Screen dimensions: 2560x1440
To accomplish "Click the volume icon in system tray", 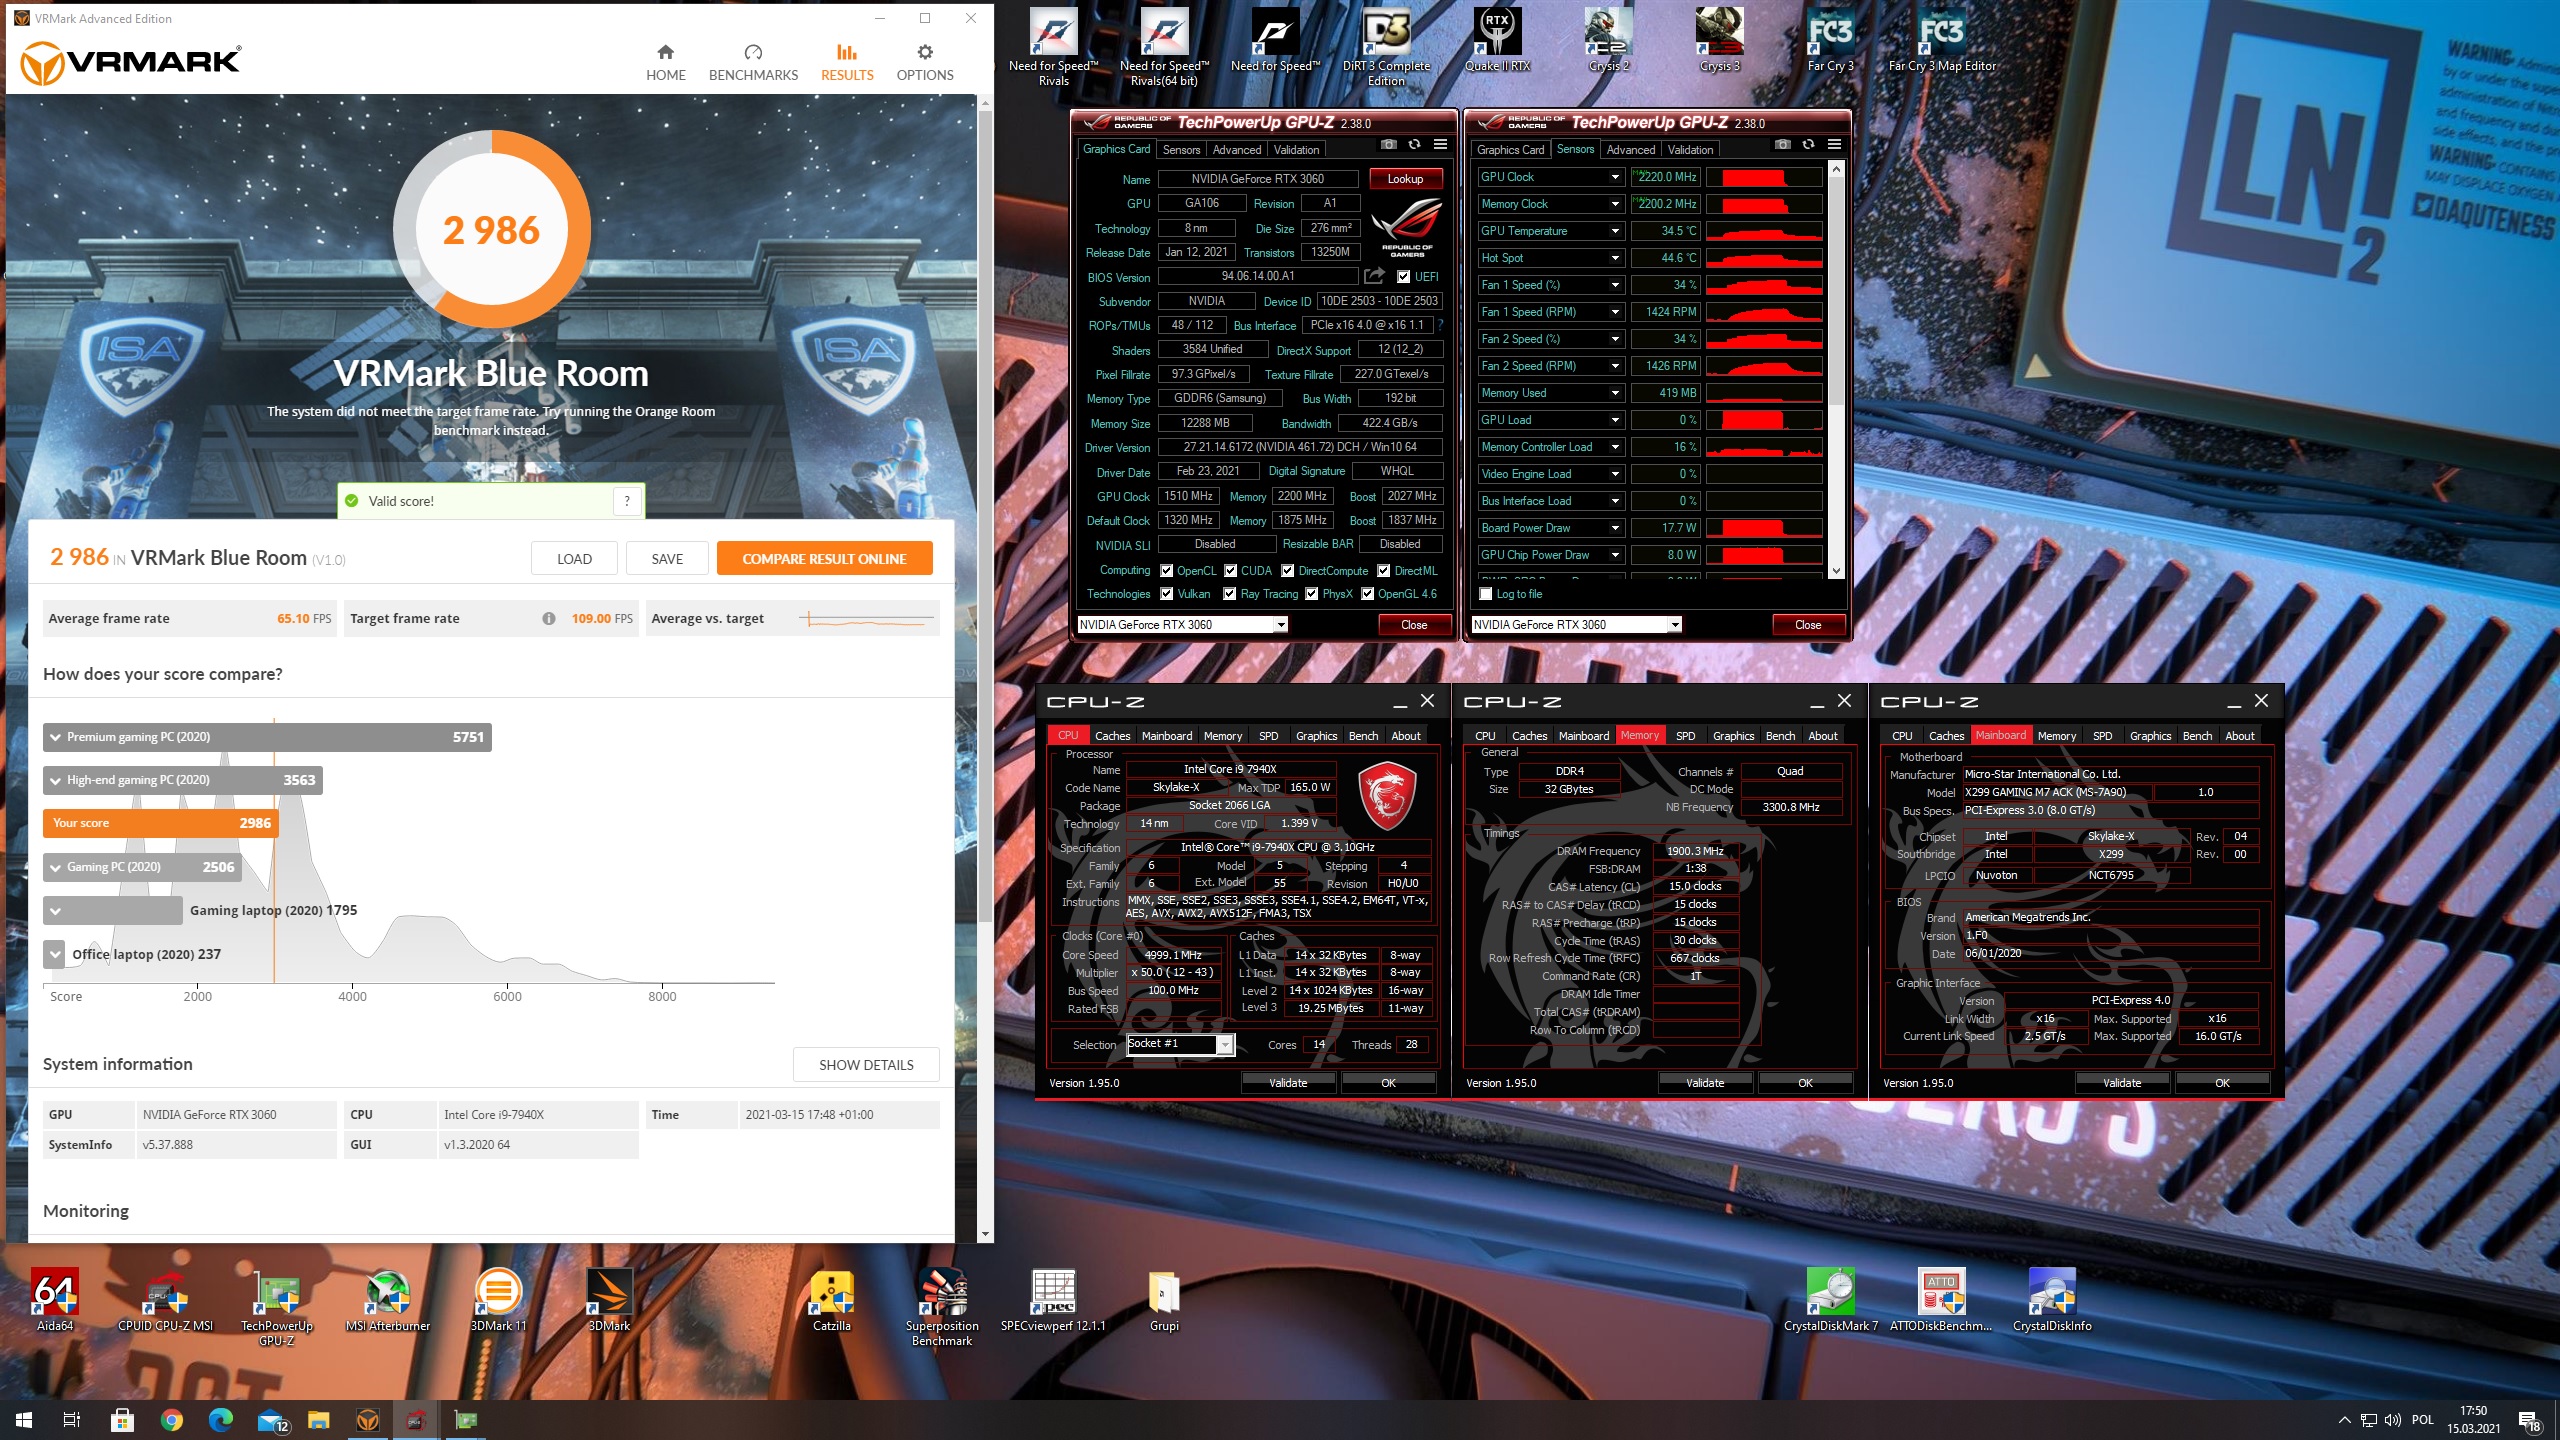I will point(2392,1420).
